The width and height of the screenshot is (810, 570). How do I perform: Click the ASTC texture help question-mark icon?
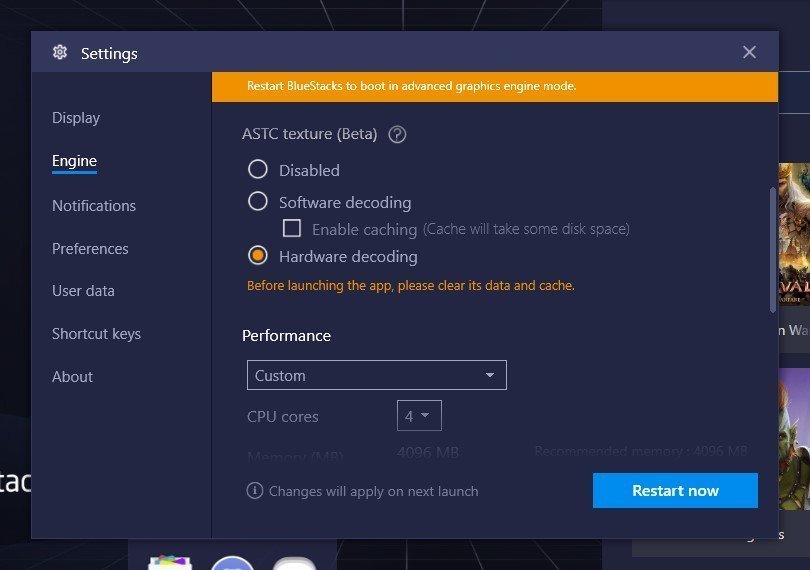tap(397, 134)
